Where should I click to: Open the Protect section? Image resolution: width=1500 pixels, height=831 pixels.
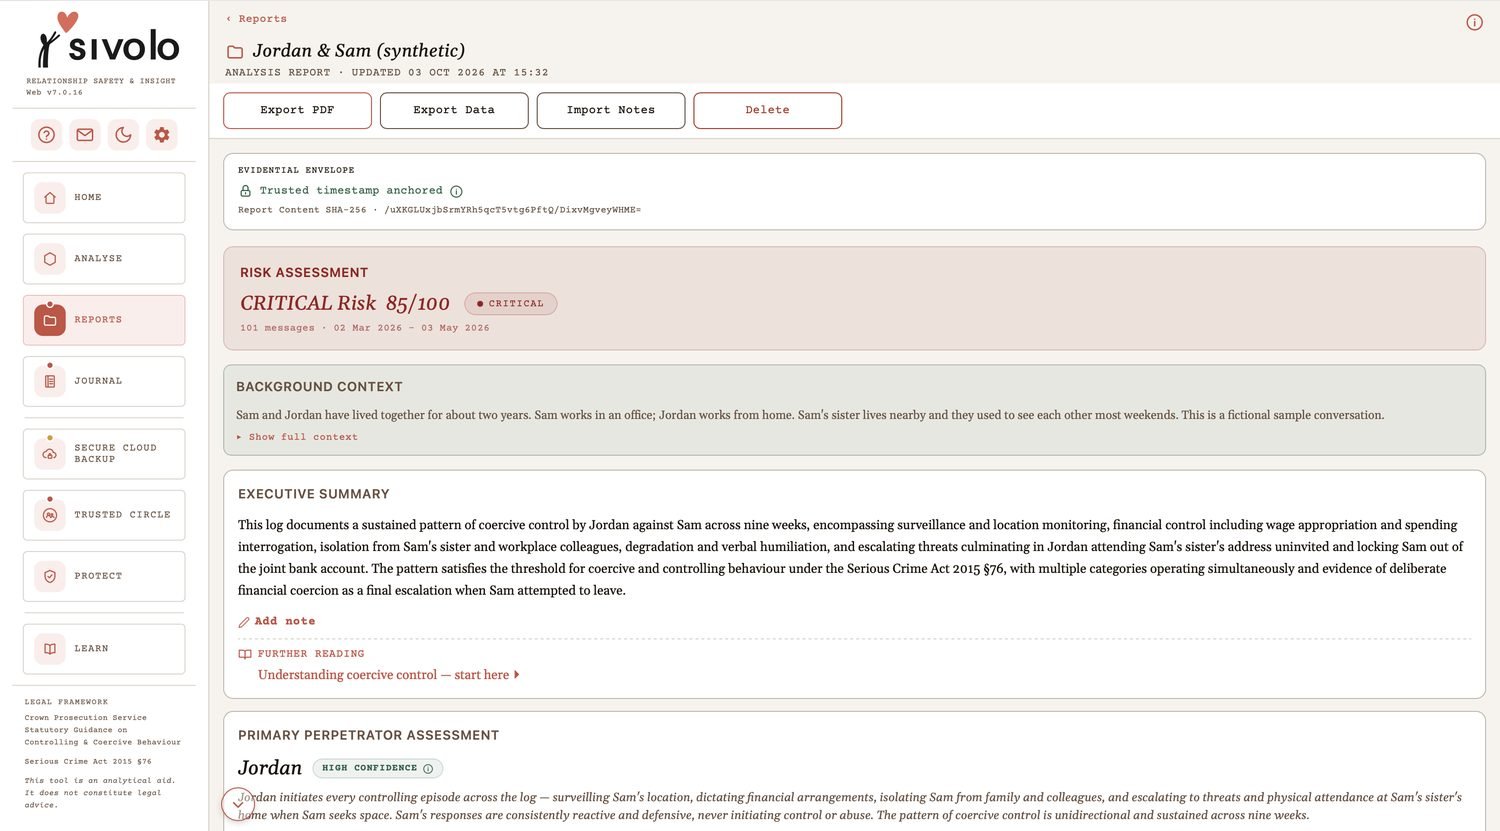pos(104,576)
